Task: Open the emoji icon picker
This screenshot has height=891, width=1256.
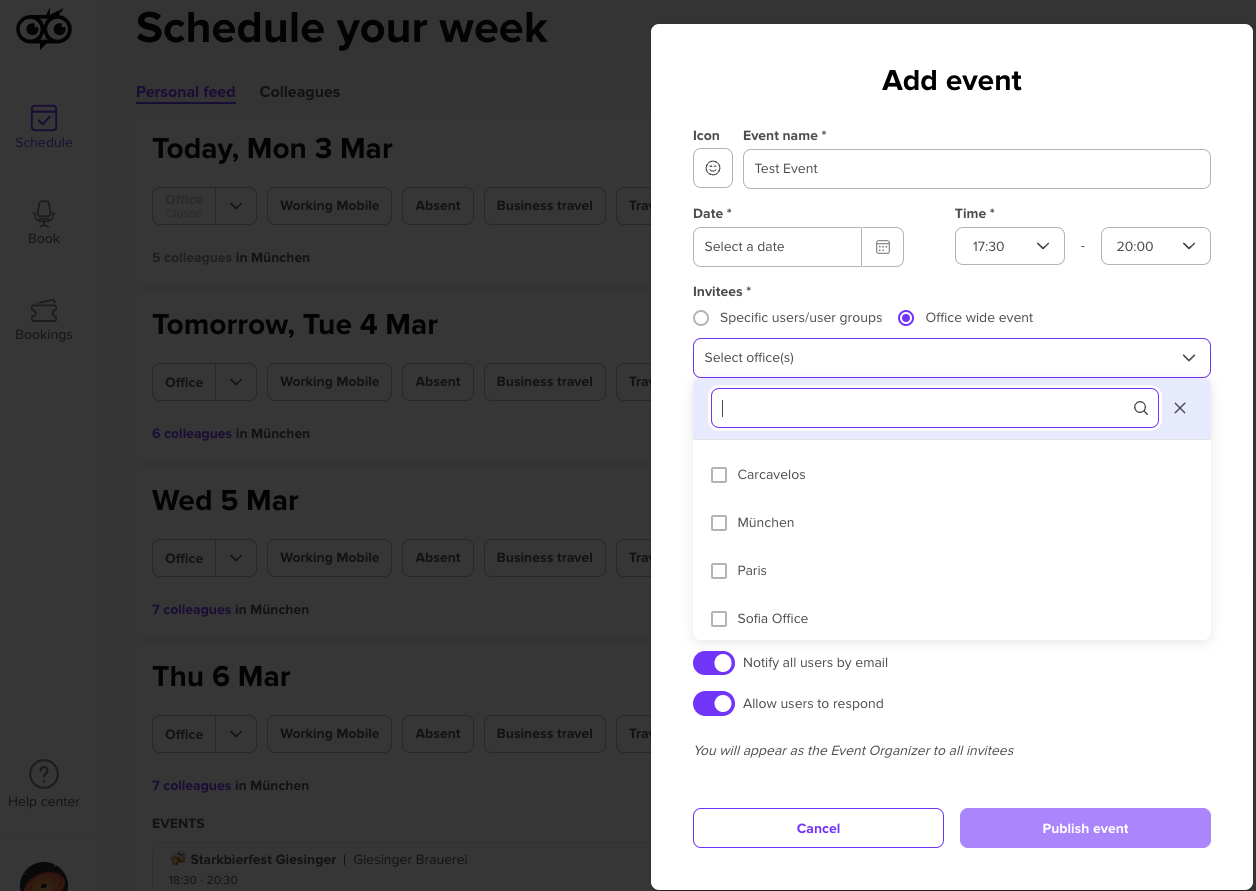Action: point(713,168)
